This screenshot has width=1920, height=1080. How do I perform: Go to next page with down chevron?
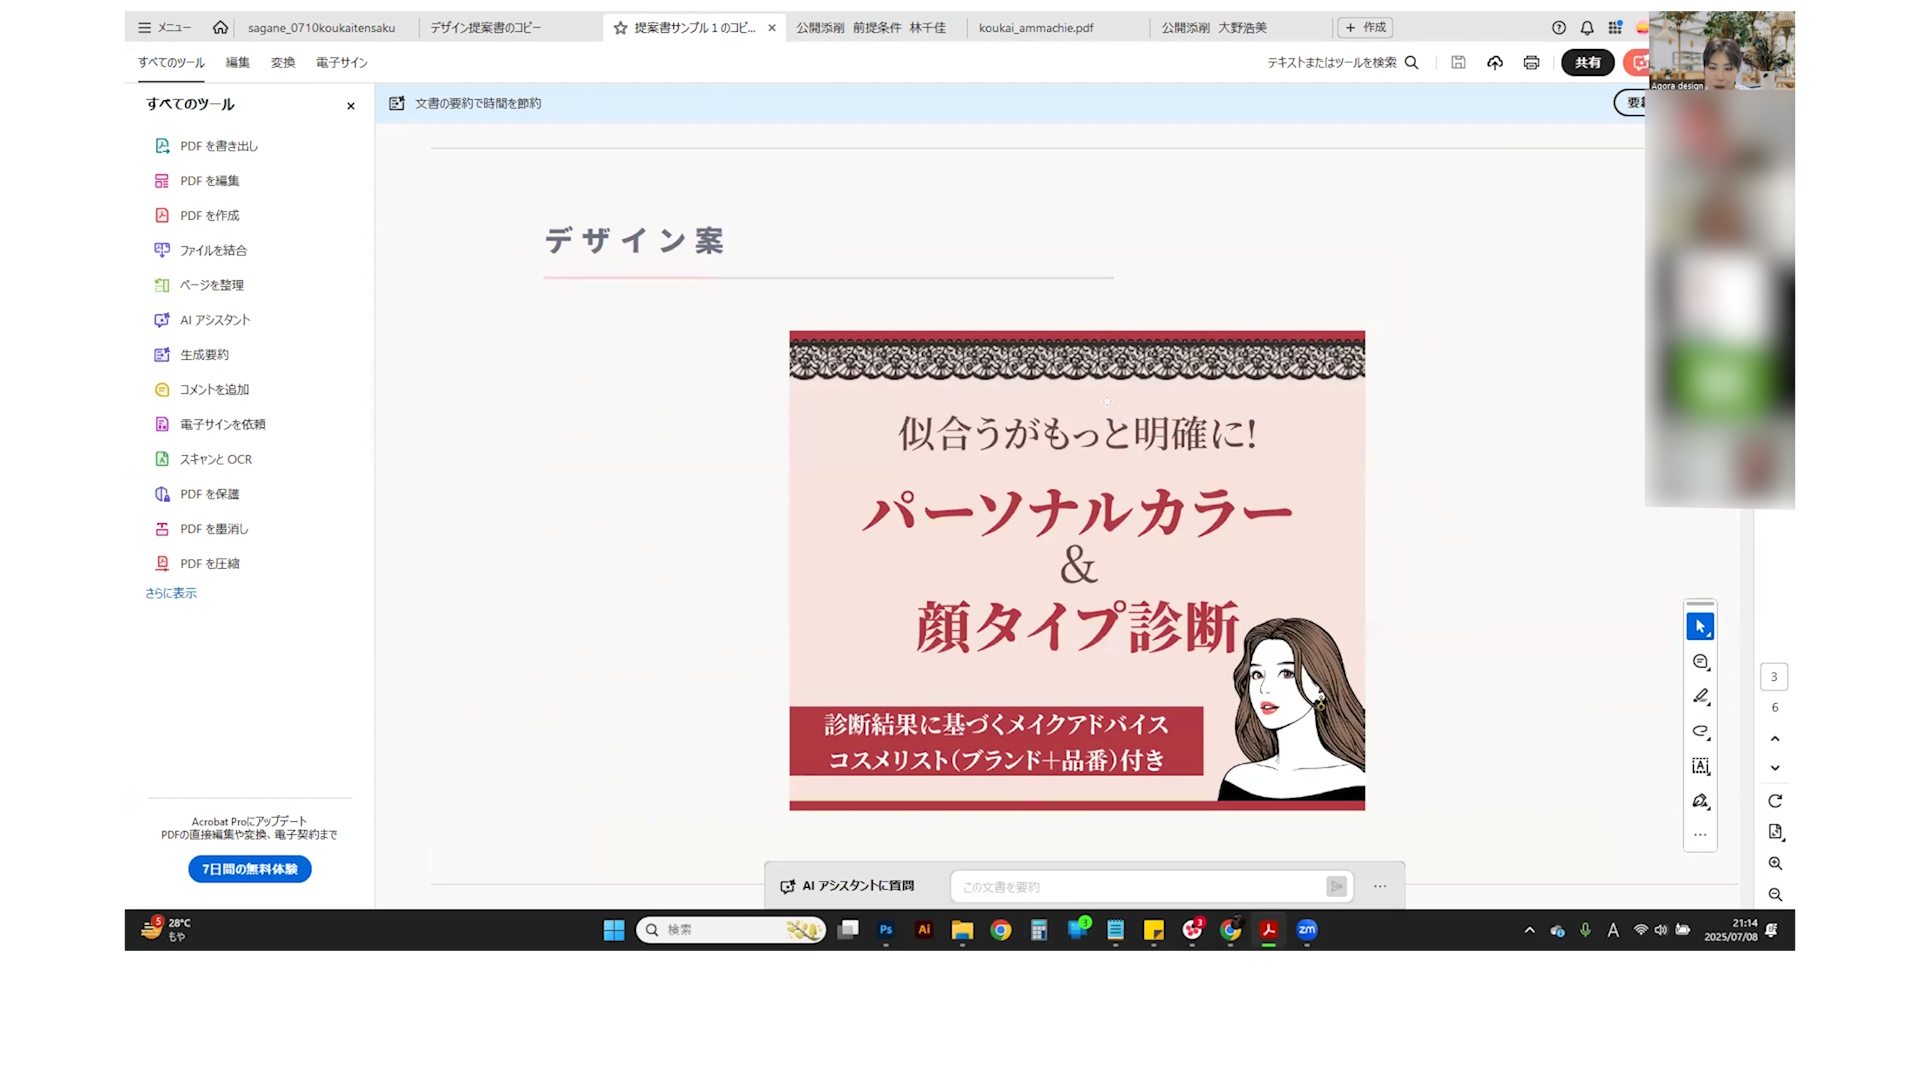tap(1775, 768)
